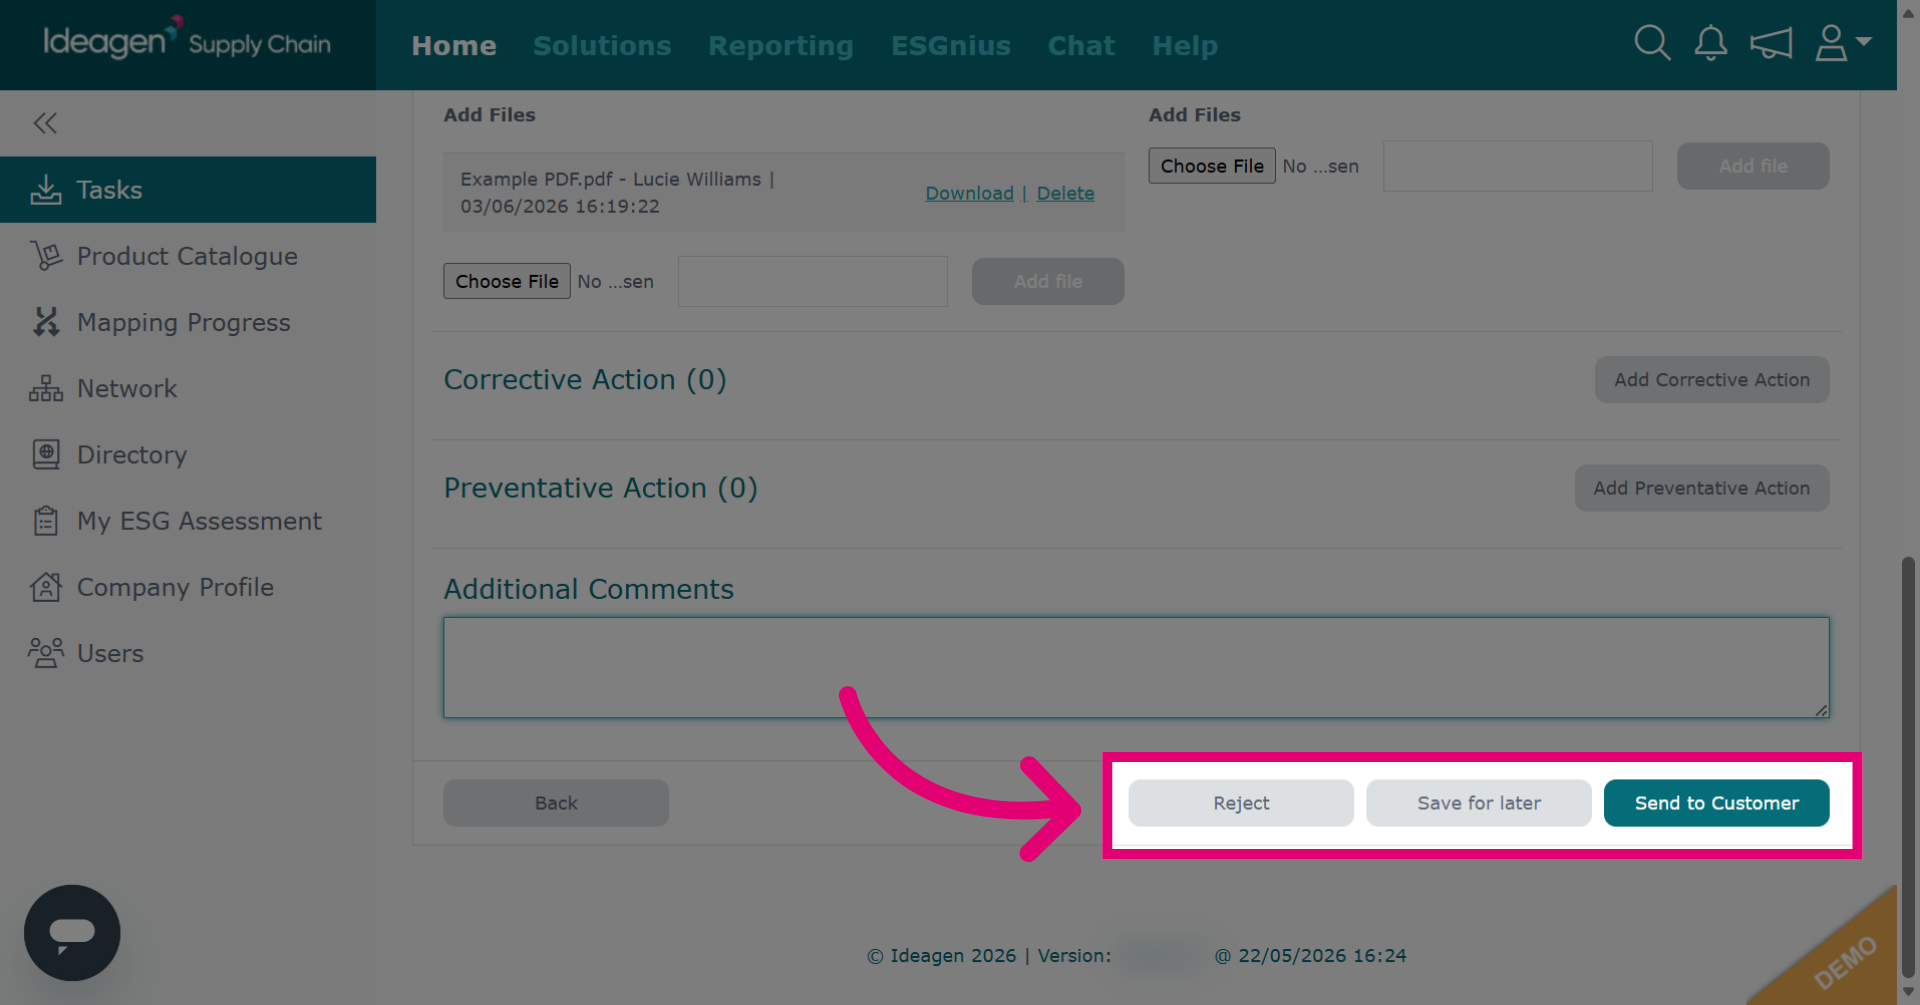Click the file description field on right

coord(1518,166)
